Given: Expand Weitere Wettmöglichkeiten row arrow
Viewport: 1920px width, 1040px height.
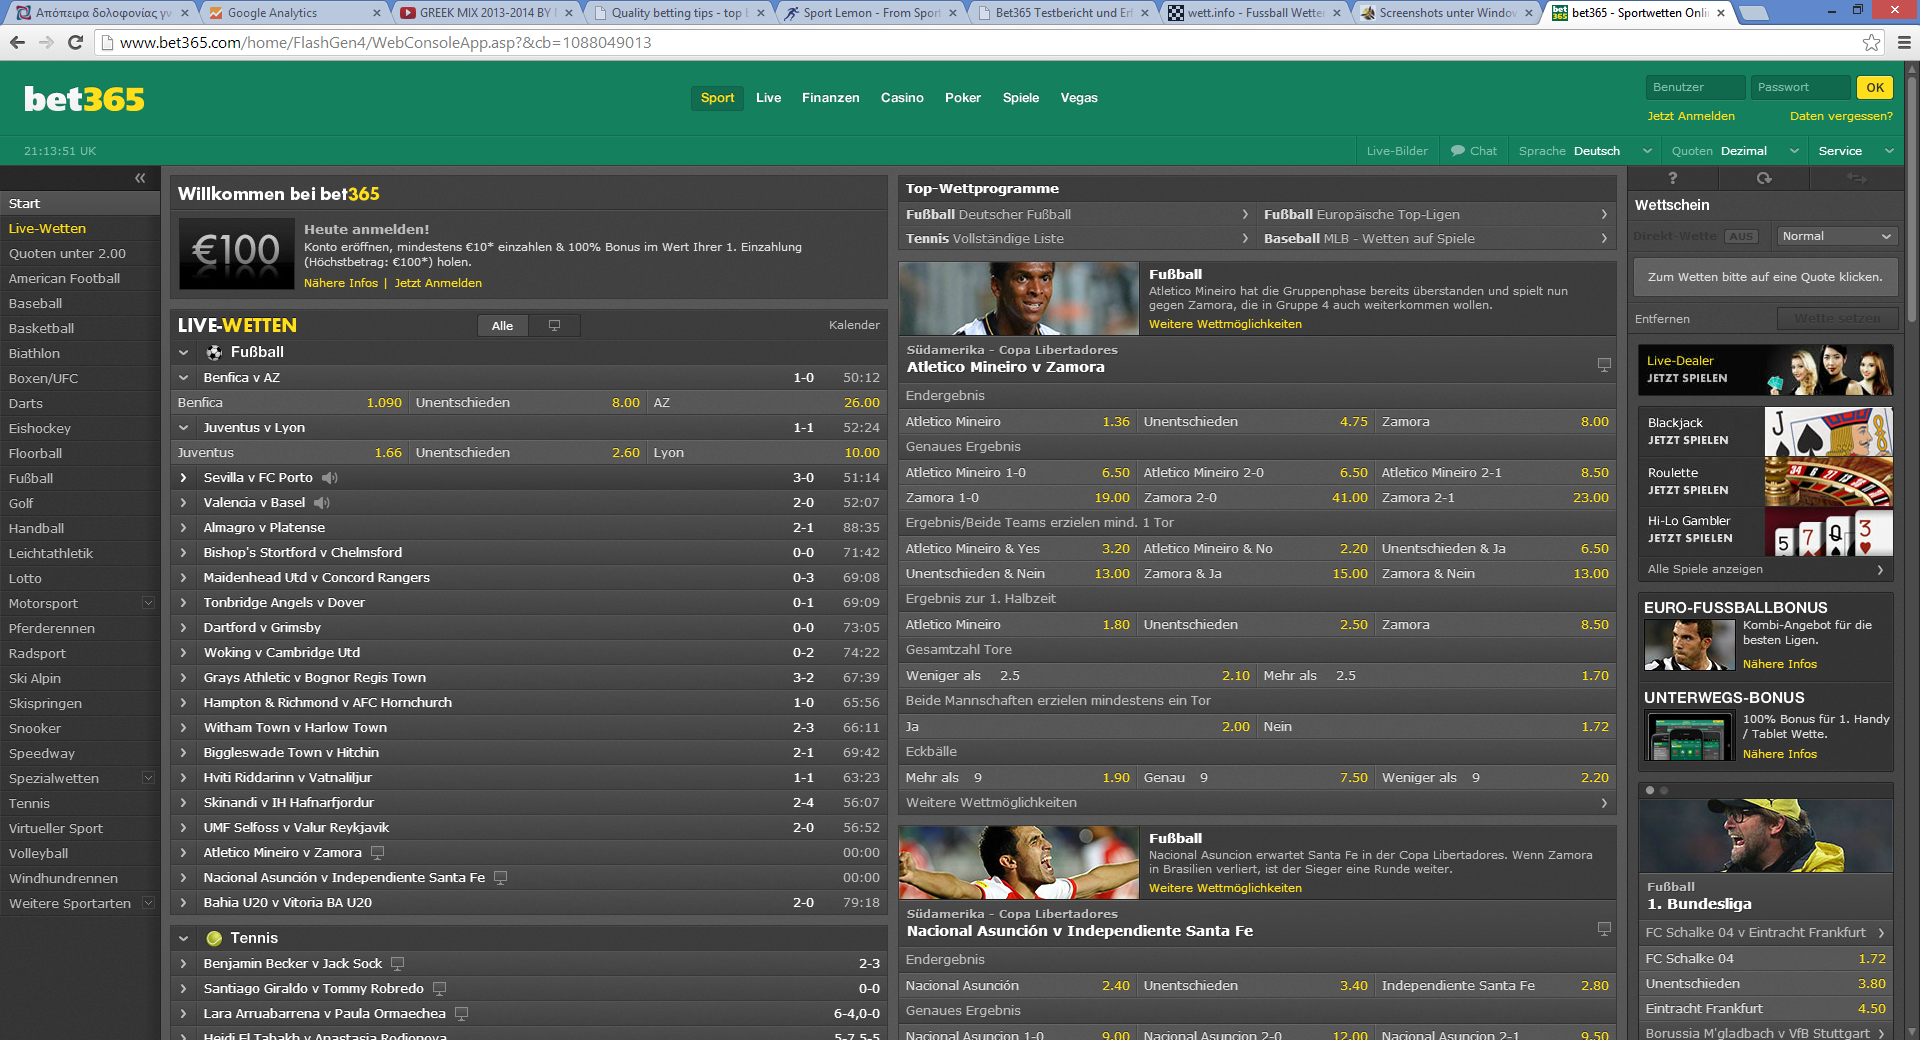Looking at the screenshot, I should (x=1604, y=803).
